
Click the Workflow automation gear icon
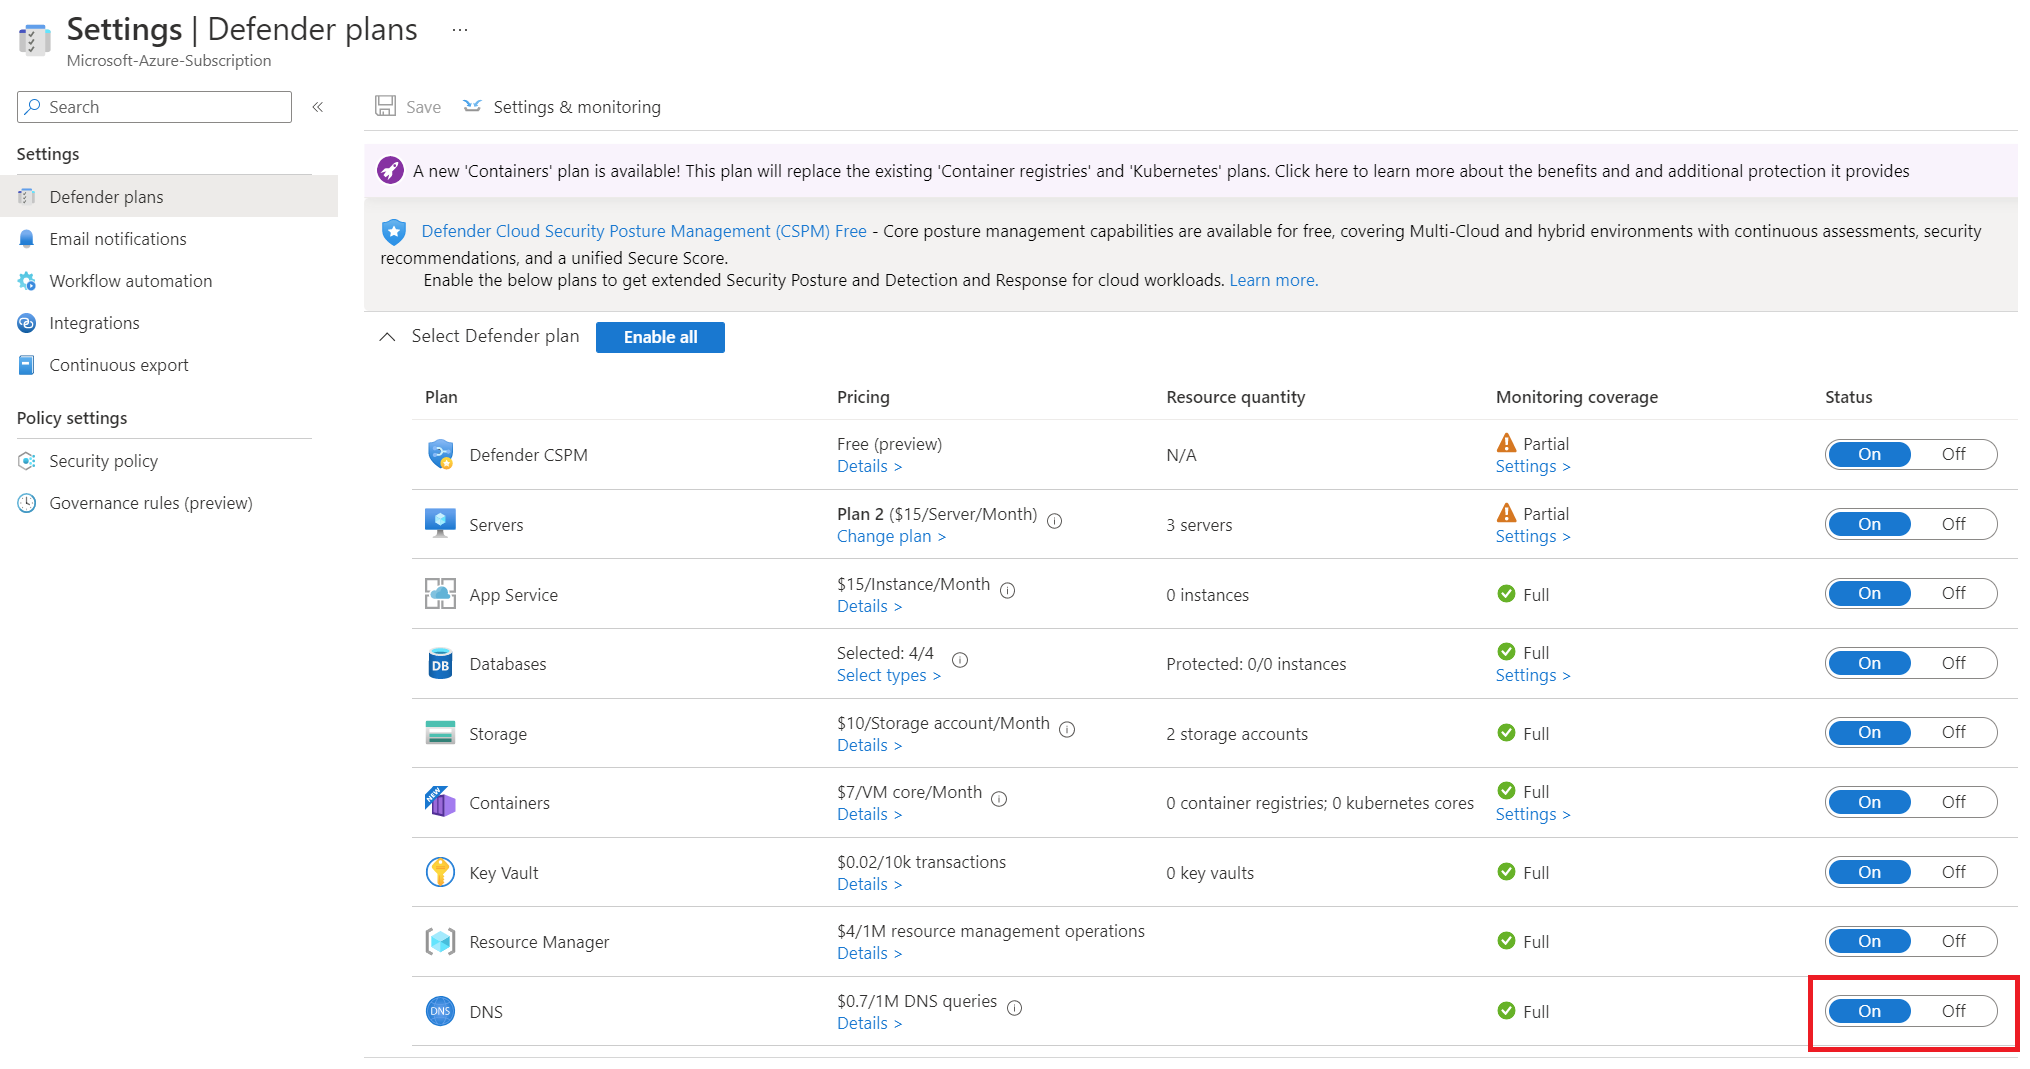[27, 281]
